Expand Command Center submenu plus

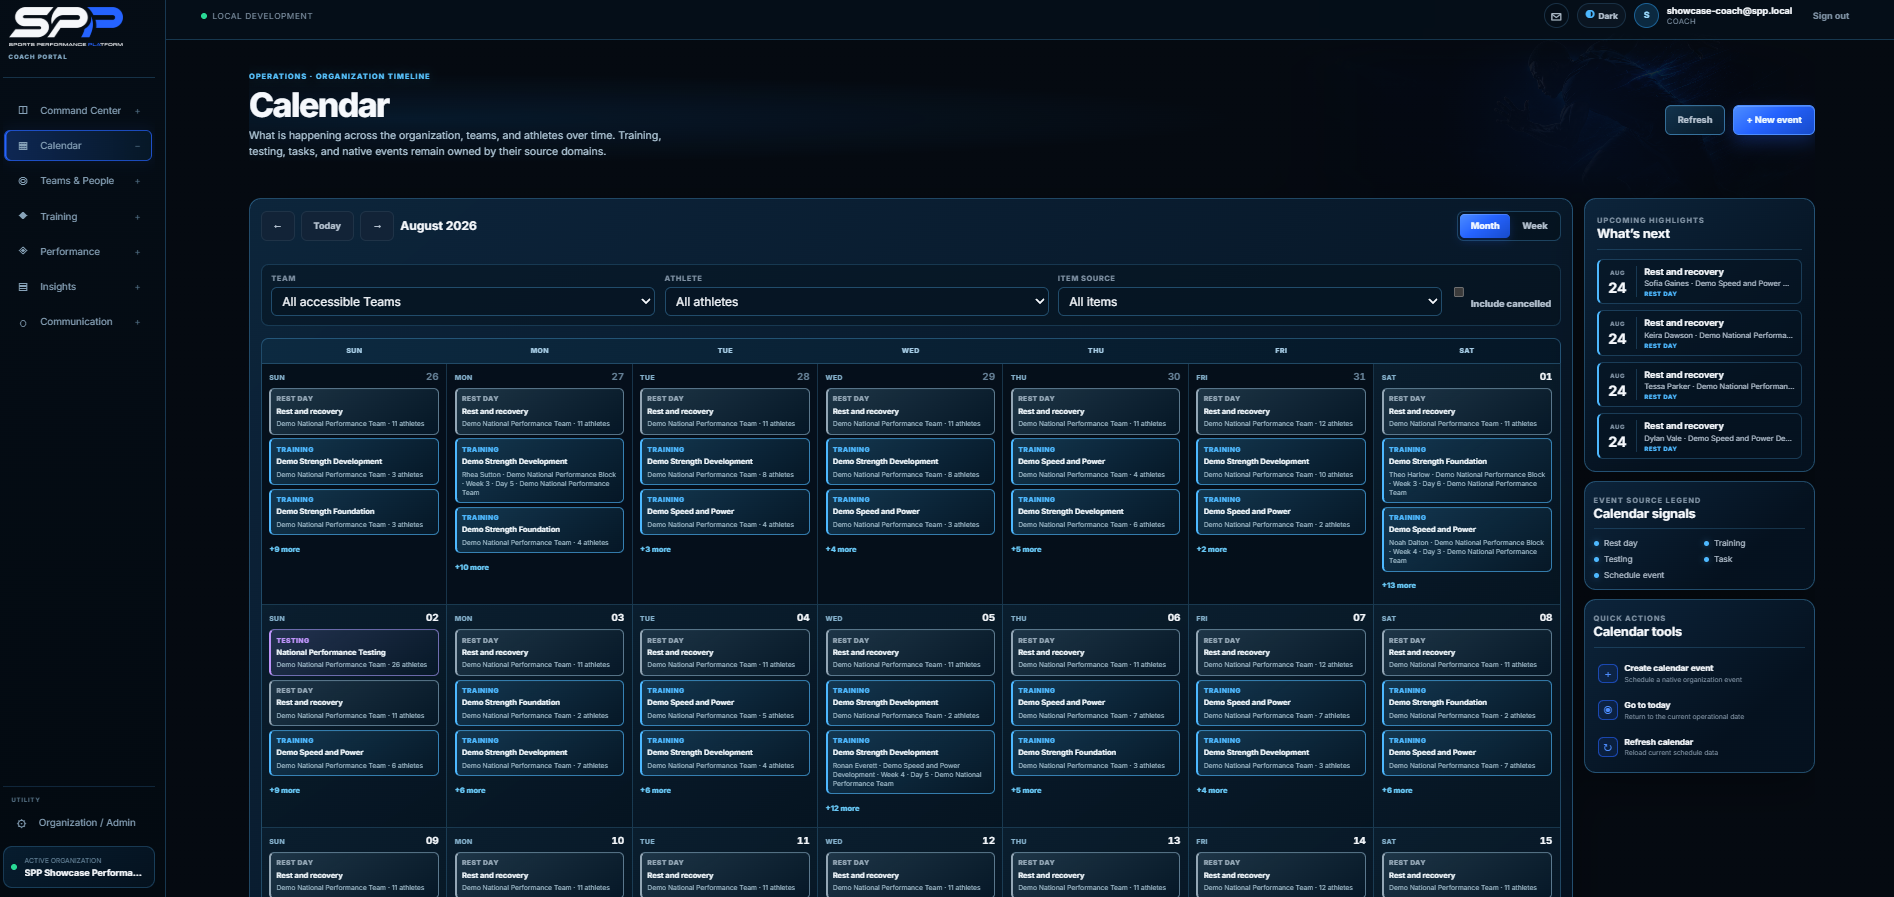tap(137, 111)
